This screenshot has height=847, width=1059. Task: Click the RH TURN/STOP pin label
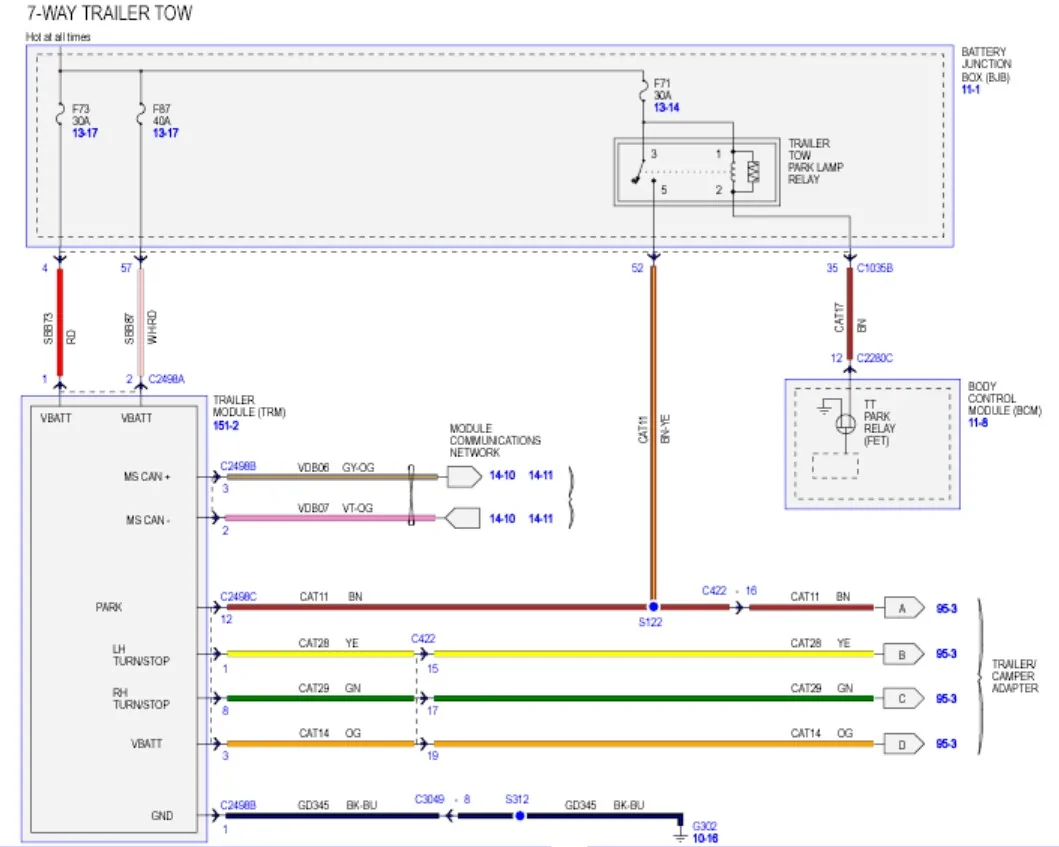tap(140, 698)
